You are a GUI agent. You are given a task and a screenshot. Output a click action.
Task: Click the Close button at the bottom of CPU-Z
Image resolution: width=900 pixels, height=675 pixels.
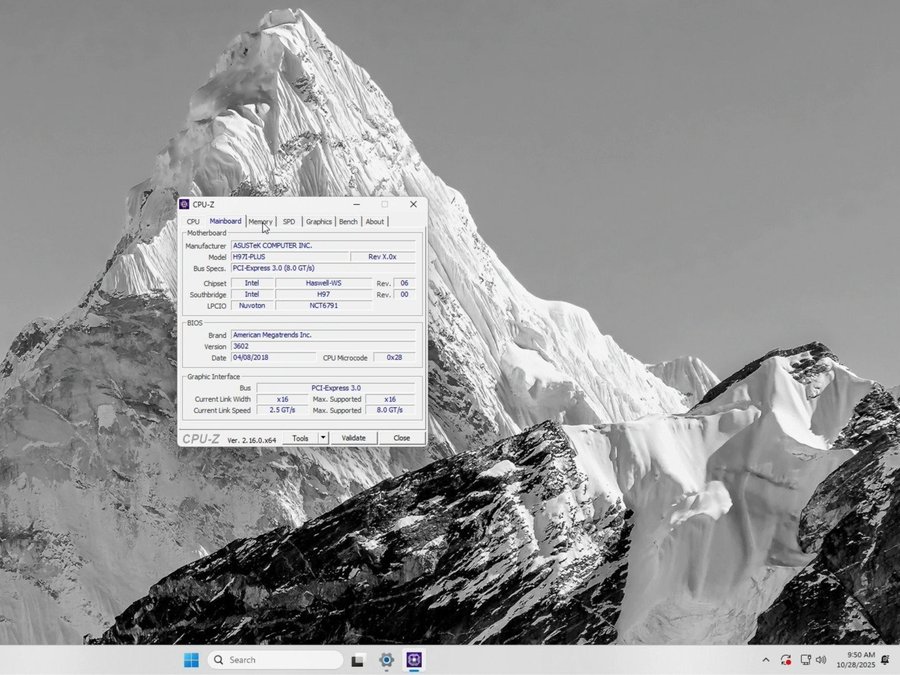coord(401,438)
